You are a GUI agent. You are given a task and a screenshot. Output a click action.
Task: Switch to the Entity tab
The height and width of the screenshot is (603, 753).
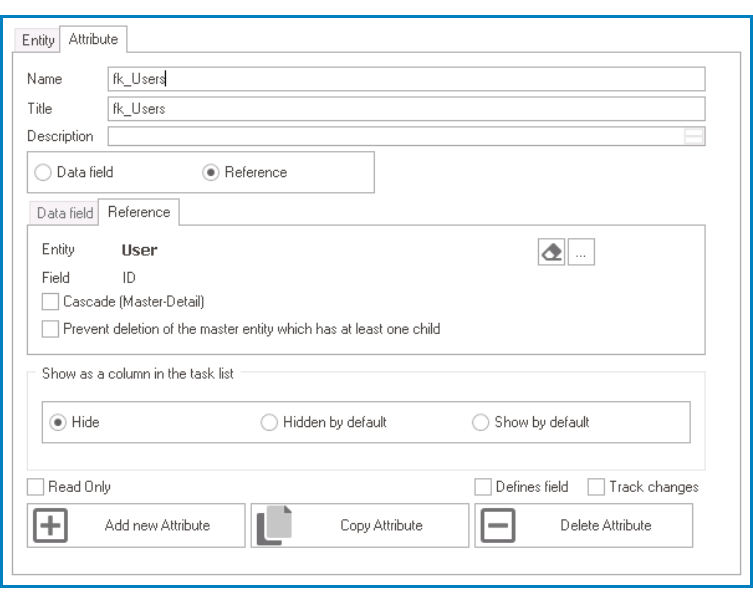point(37,40)
